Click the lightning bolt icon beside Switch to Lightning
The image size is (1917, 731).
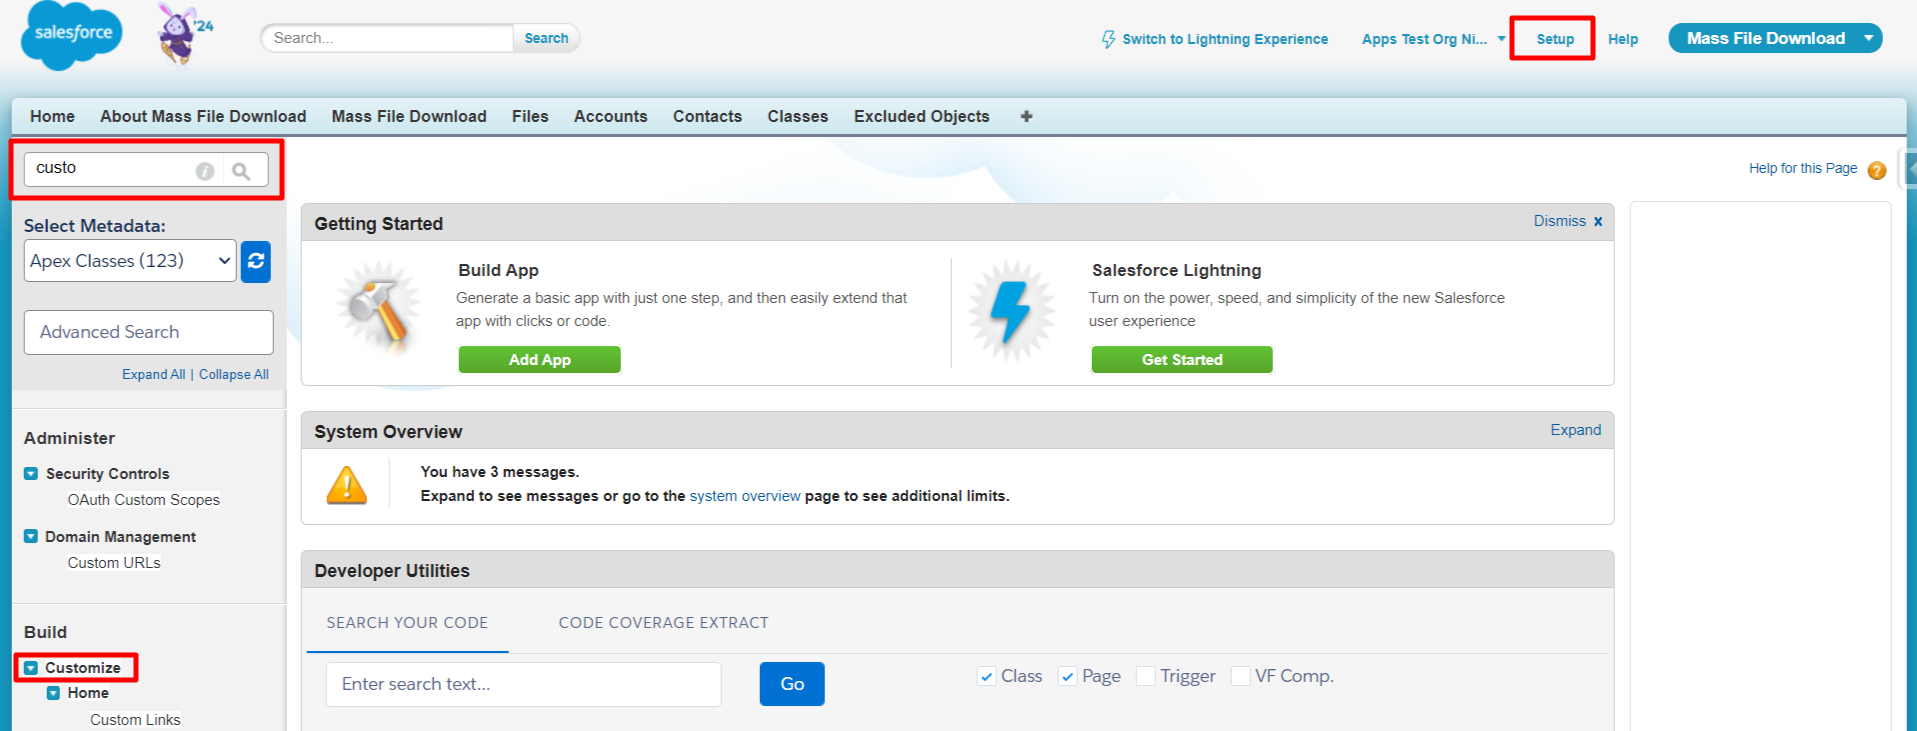[1108, 39]
